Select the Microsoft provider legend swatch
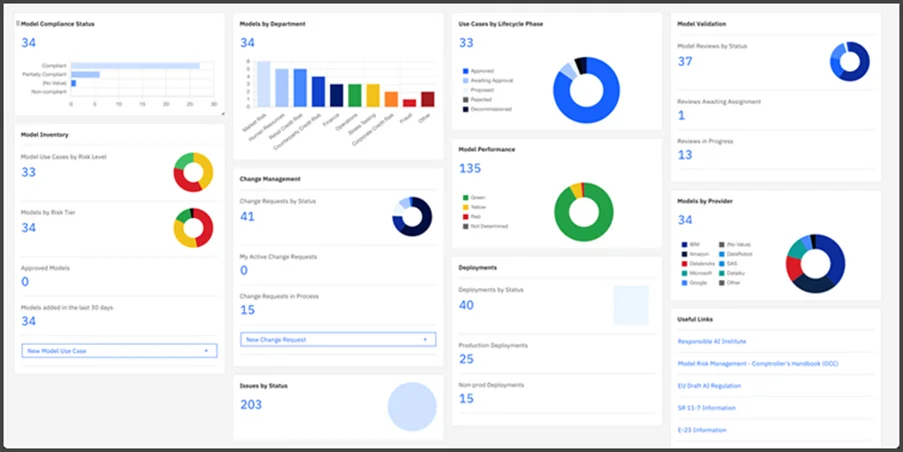Viewport: 903px width, 452px height. coord(684,273)
